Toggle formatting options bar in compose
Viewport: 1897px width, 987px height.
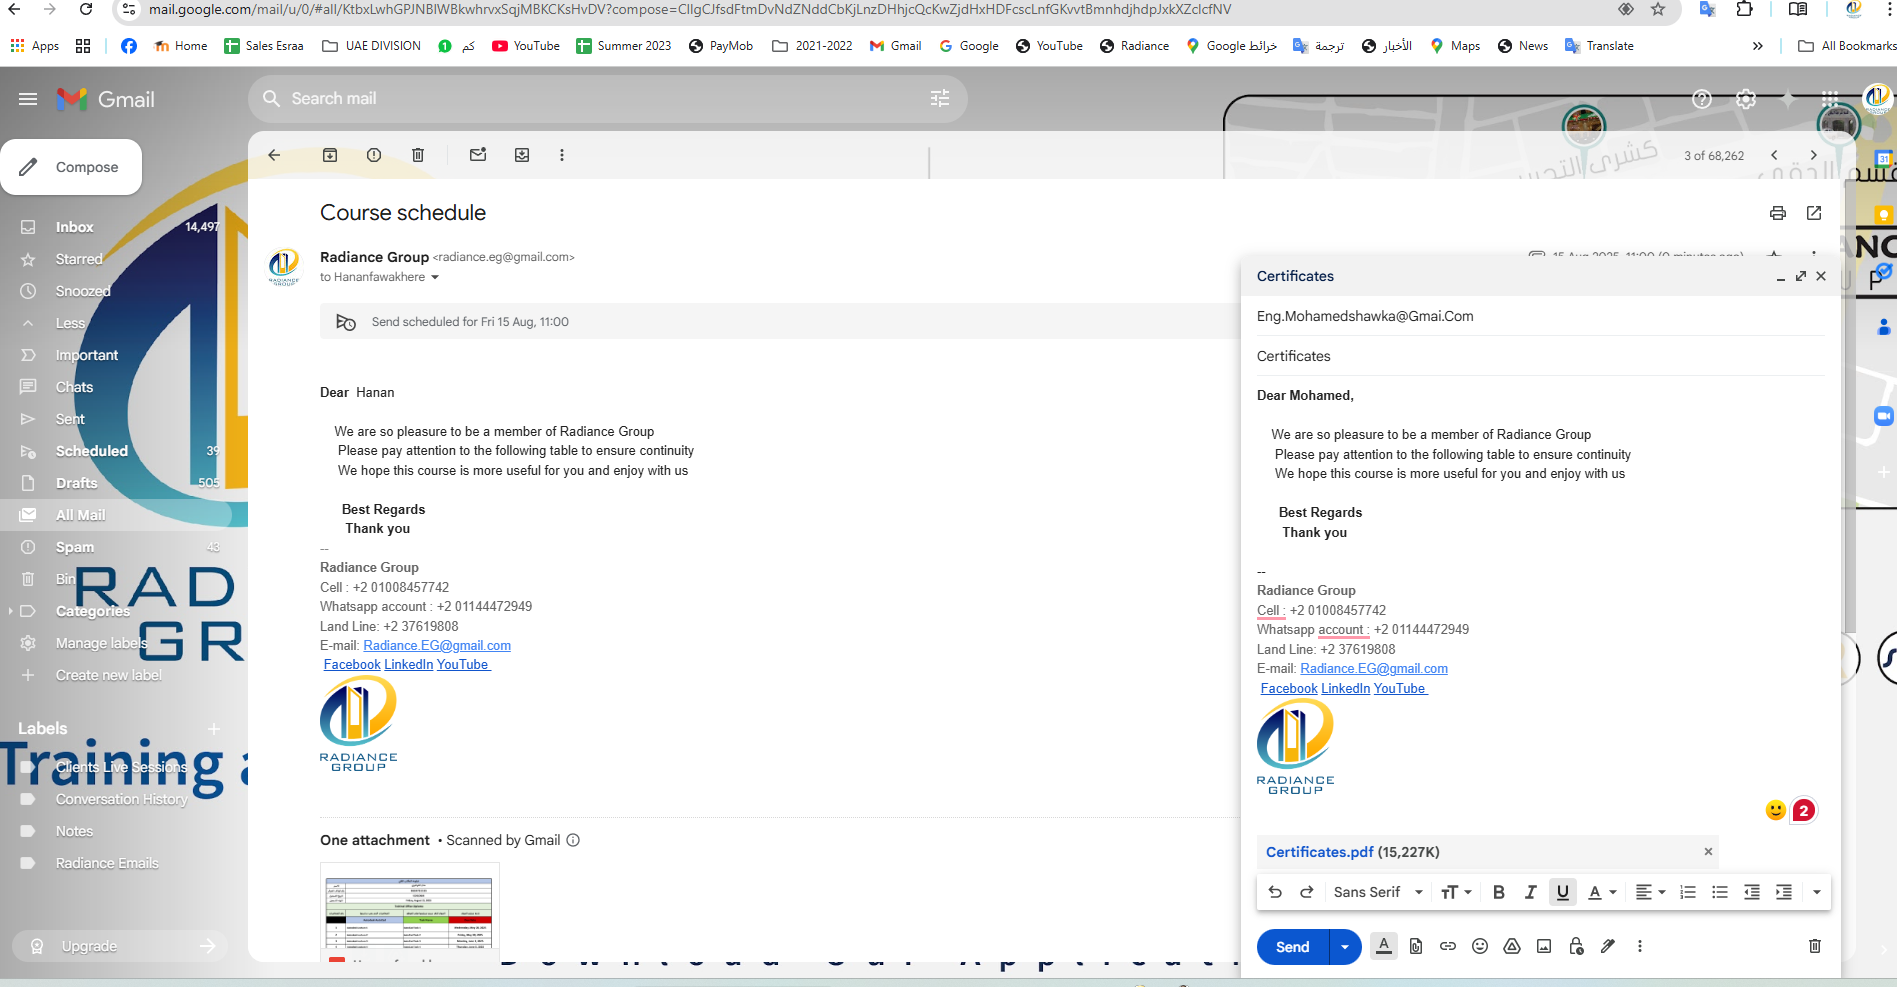[x=1384, y=946]
